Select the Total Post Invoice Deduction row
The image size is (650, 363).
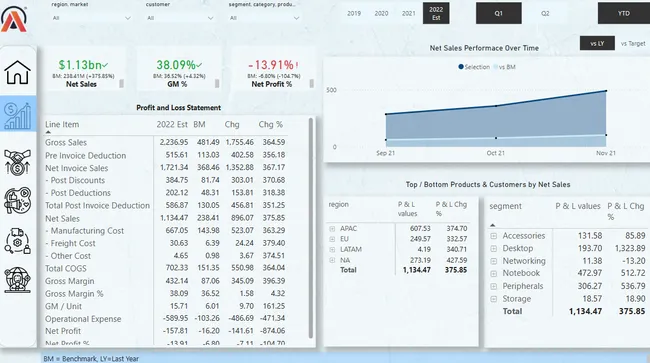point(97,206)
